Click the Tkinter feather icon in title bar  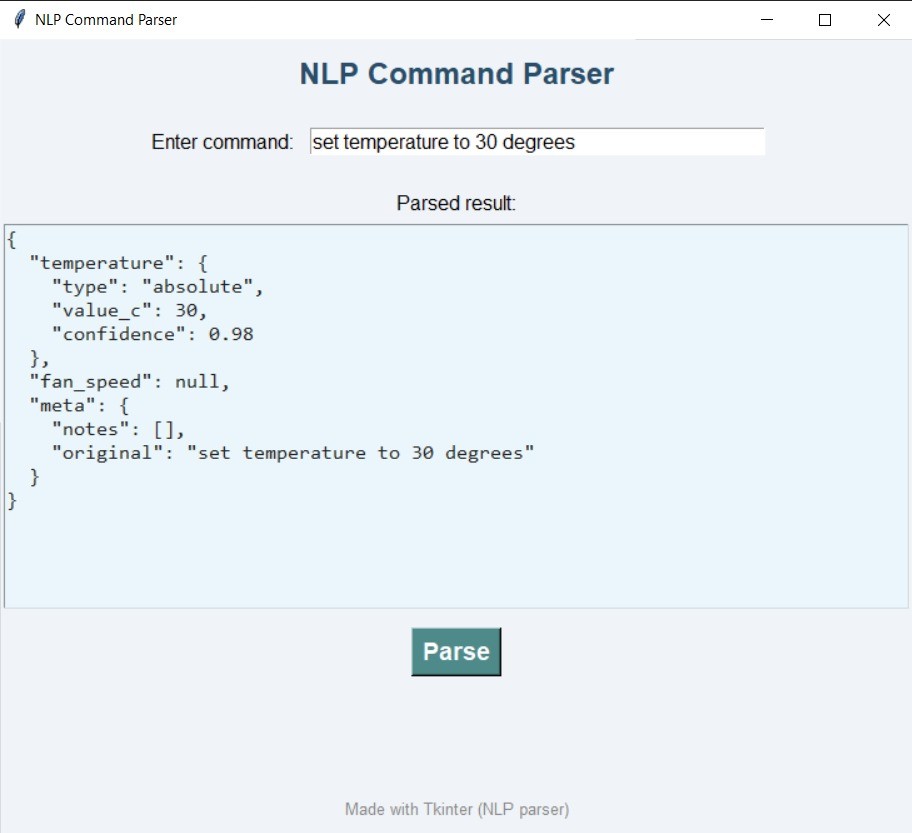pyautogui.click(x=19, y=19)
